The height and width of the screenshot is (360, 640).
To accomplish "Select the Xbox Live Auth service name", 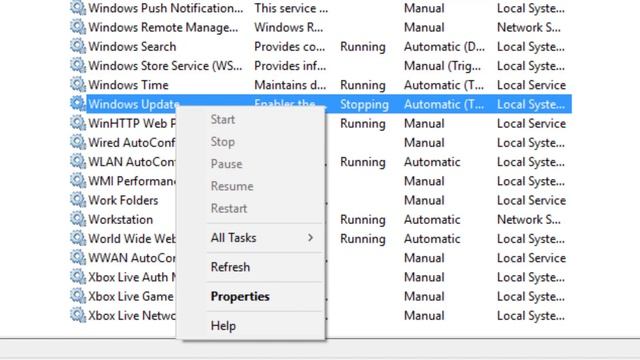I will pos(132,277).
